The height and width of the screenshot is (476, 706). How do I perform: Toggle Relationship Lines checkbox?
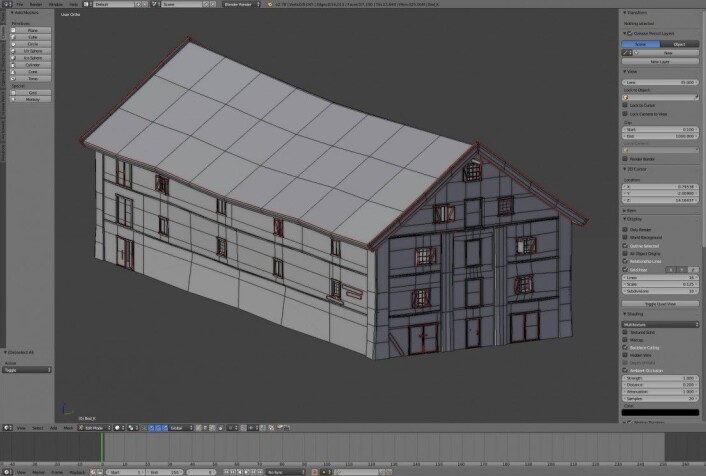pos(625,261)
